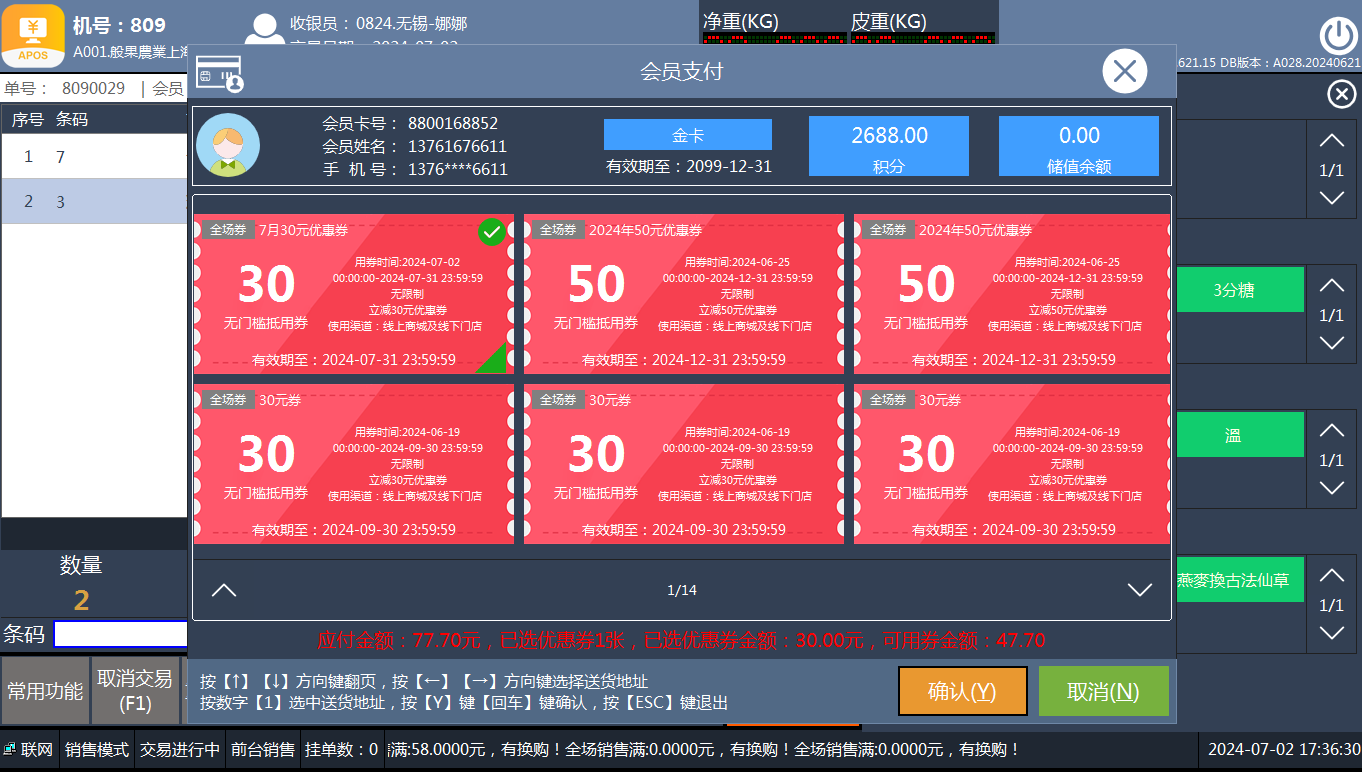Viewport: 1362px width, 772px height.
Task: Click the member name 13761676611
Action: [x=457, y=147]
